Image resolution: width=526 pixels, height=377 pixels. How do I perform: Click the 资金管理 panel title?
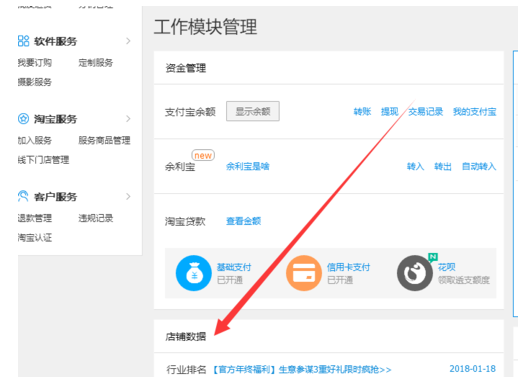(186, 68)
